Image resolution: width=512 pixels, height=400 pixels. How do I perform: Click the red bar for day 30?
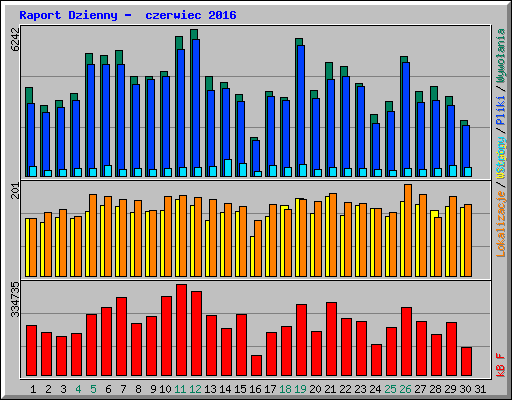(x=466, y=362)
